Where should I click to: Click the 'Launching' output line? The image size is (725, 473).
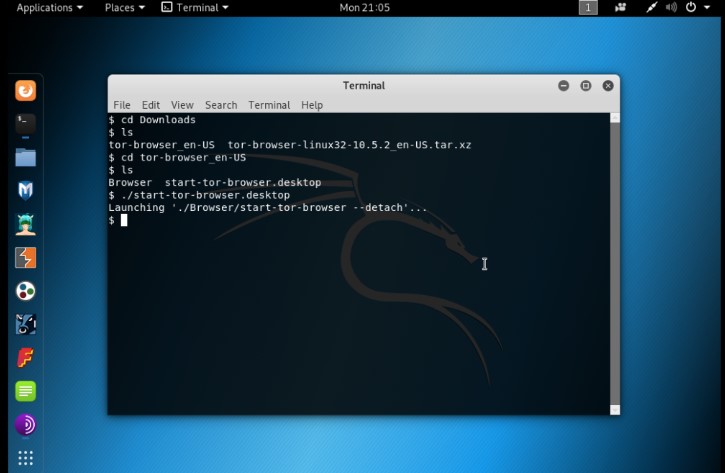268,208
